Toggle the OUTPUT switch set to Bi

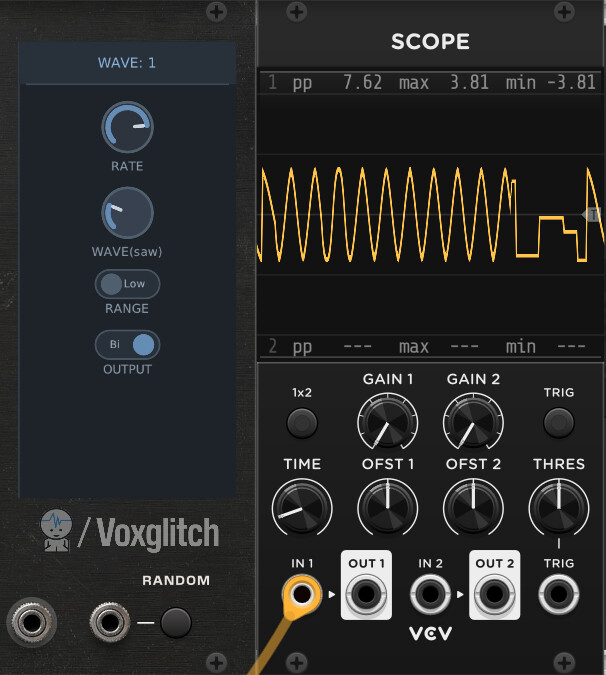point(127,345)
